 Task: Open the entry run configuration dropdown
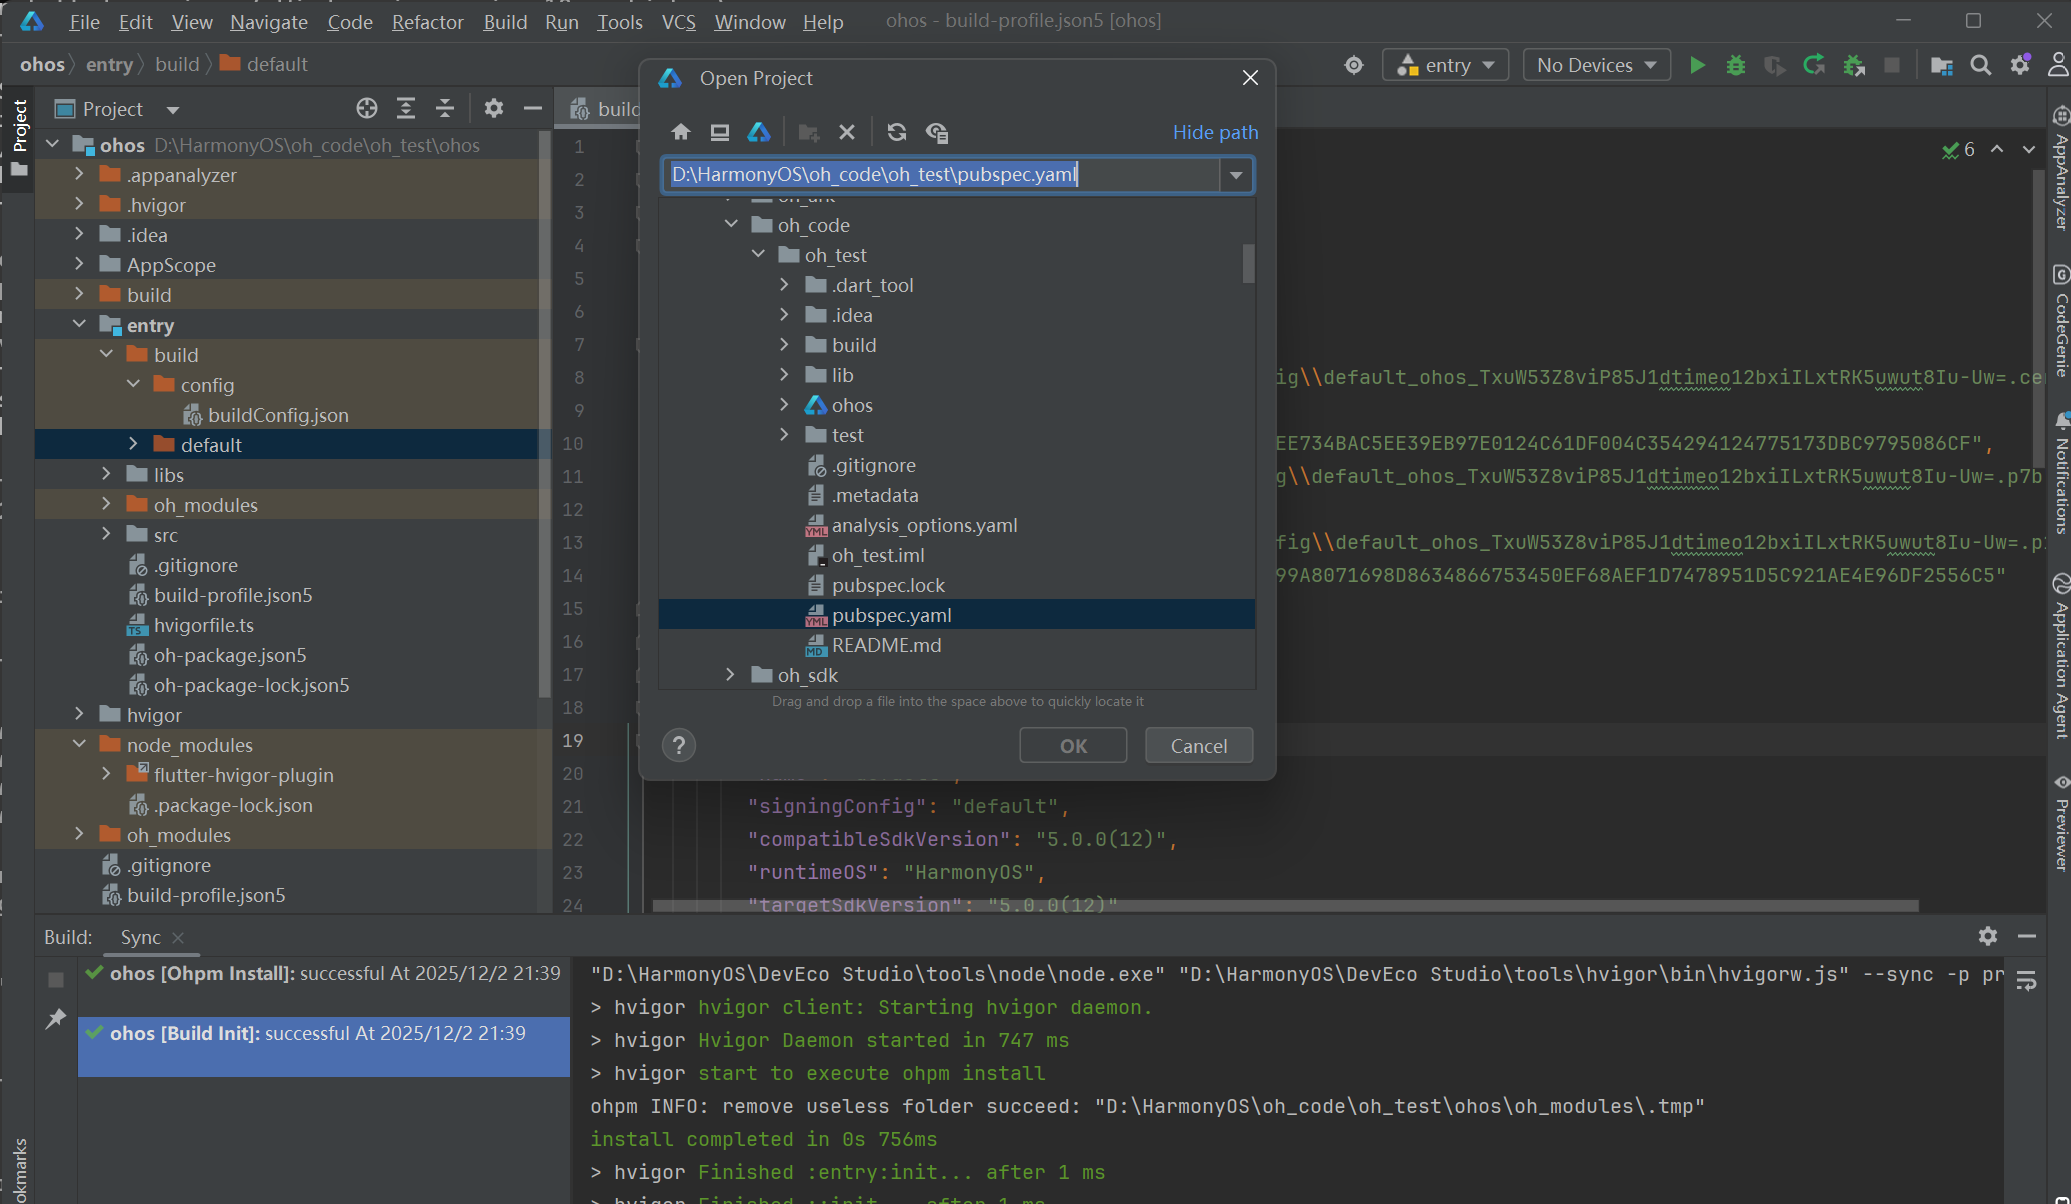click(1445, 64)
